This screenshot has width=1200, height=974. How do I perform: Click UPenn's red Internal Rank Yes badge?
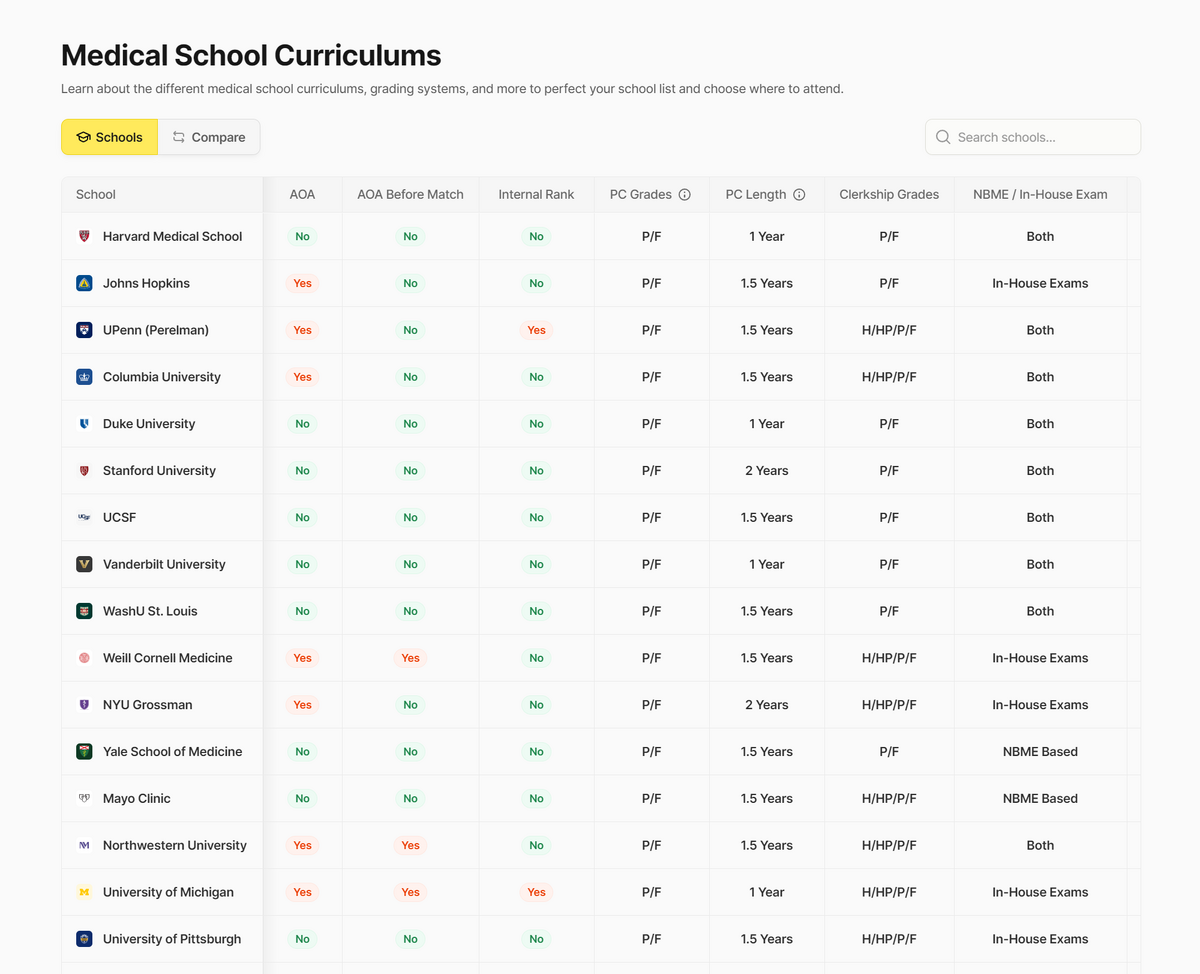click(x=536, y=330)
